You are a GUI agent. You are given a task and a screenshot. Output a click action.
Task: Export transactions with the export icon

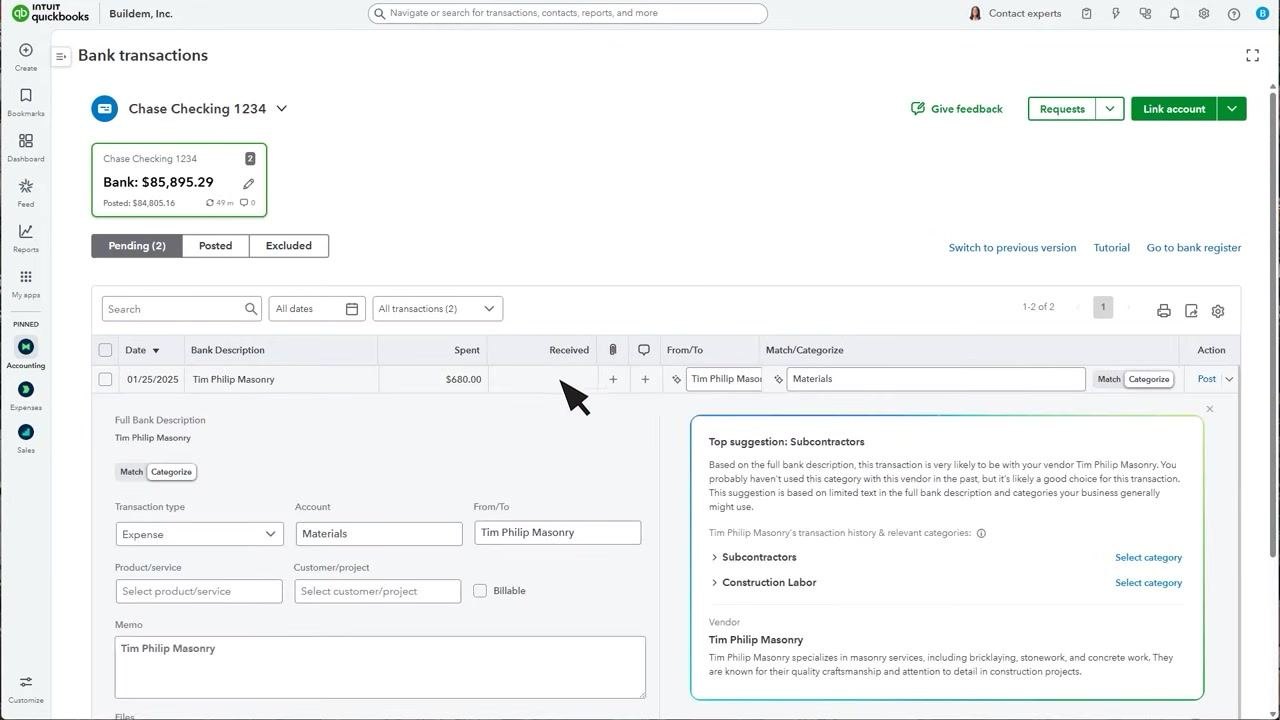(x=1191, y=311)
